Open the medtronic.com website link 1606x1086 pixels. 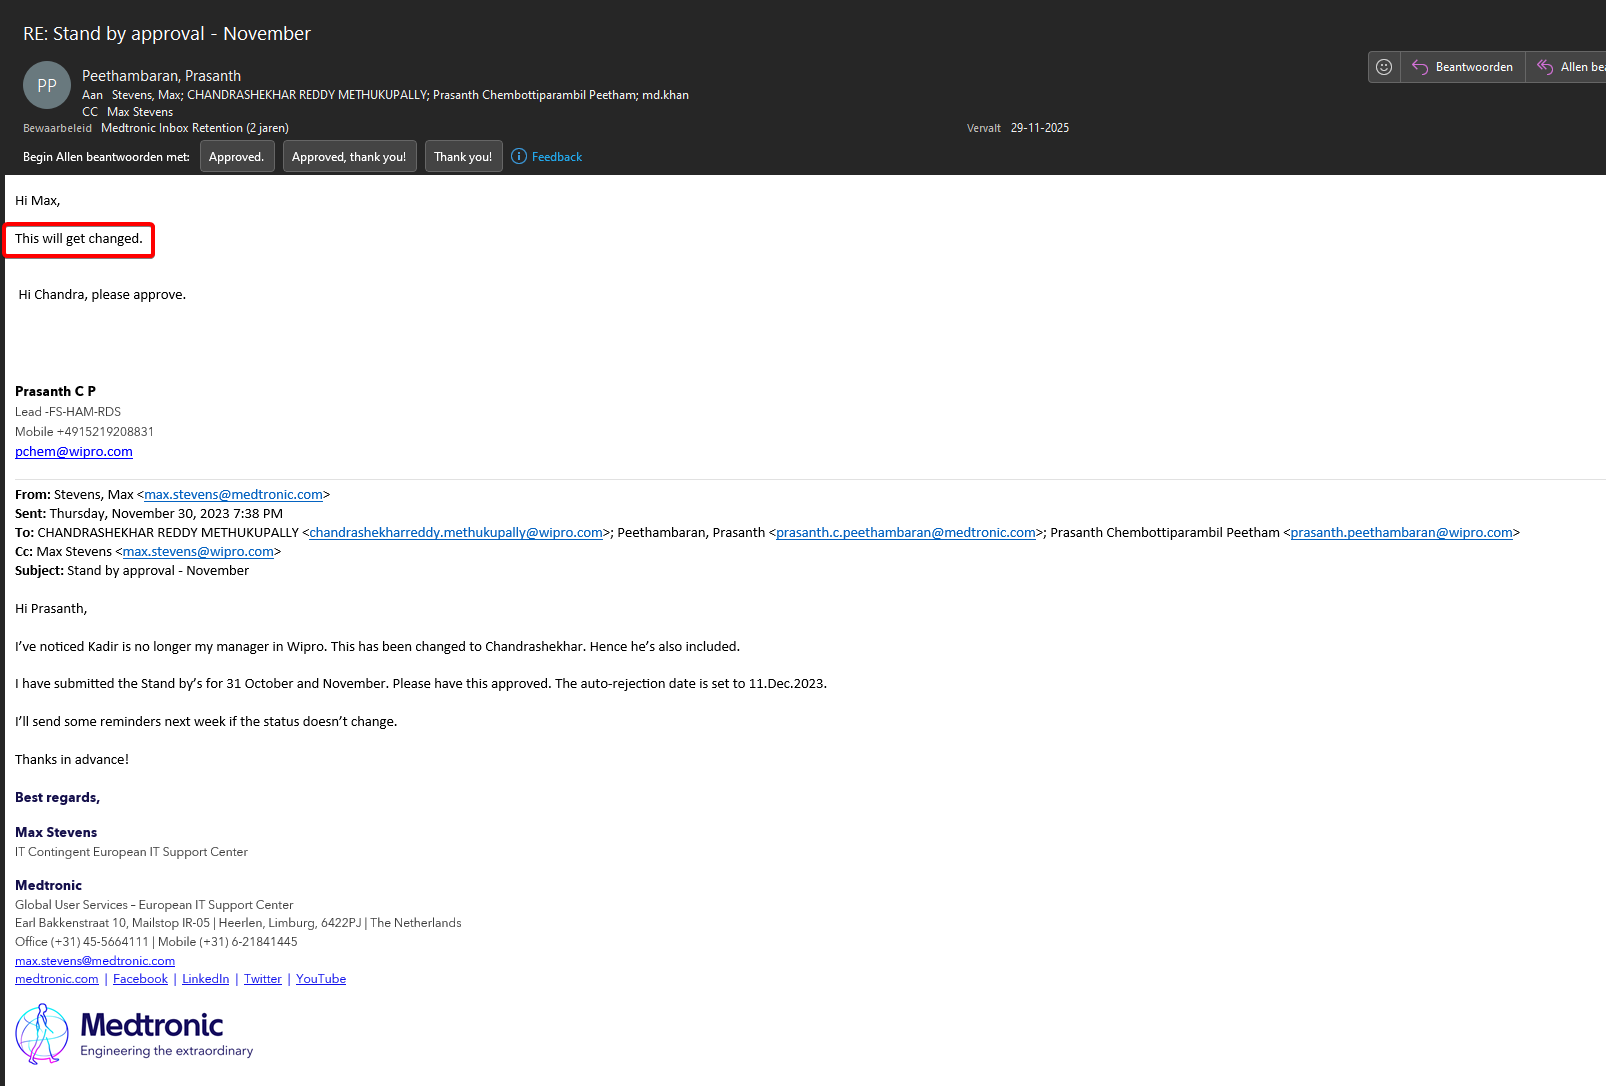57,979
